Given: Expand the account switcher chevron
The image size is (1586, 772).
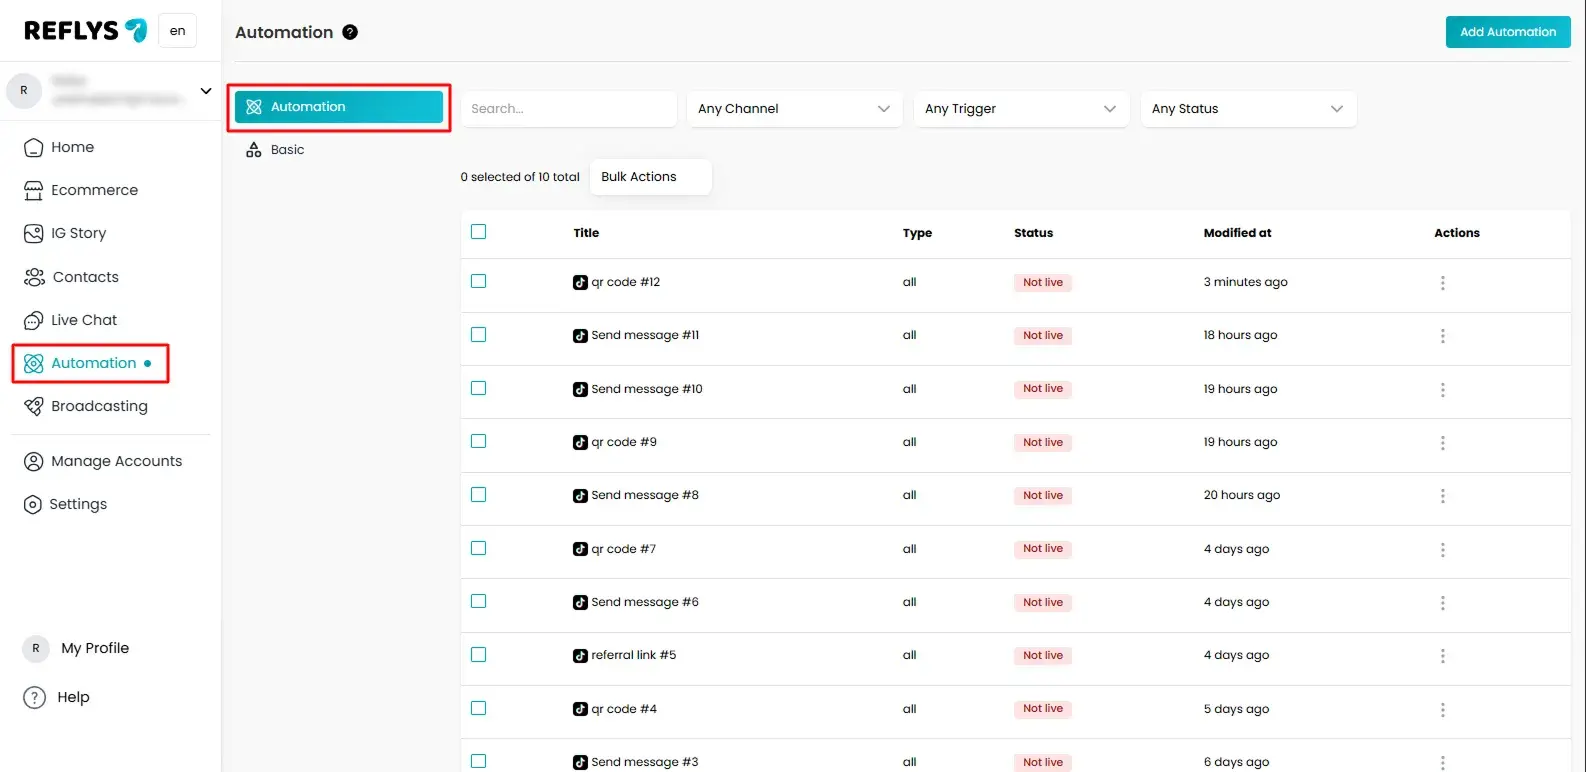Looking at the screenshot, I should coord(206,91).
